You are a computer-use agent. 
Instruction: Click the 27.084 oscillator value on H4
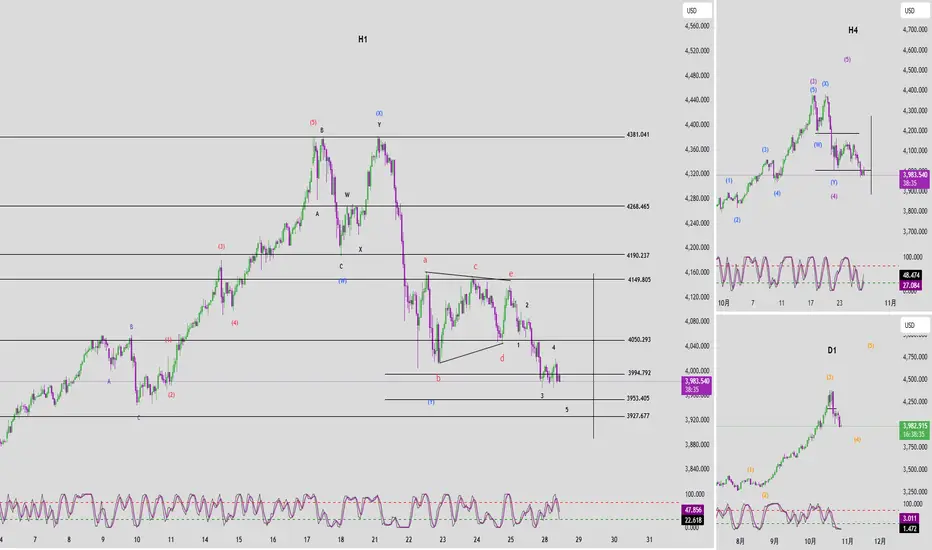911,285
